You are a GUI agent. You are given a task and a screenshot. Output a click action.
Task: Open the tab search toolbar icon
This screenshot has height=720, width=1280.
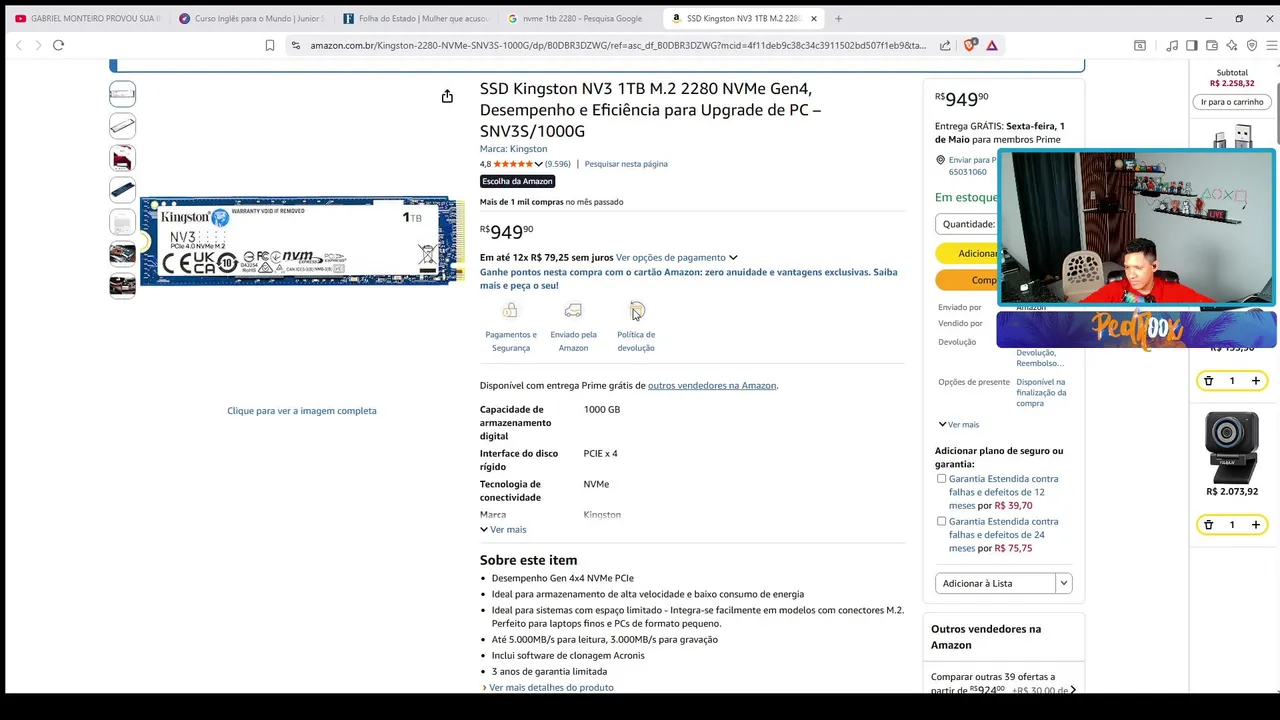click(1139, 45)
